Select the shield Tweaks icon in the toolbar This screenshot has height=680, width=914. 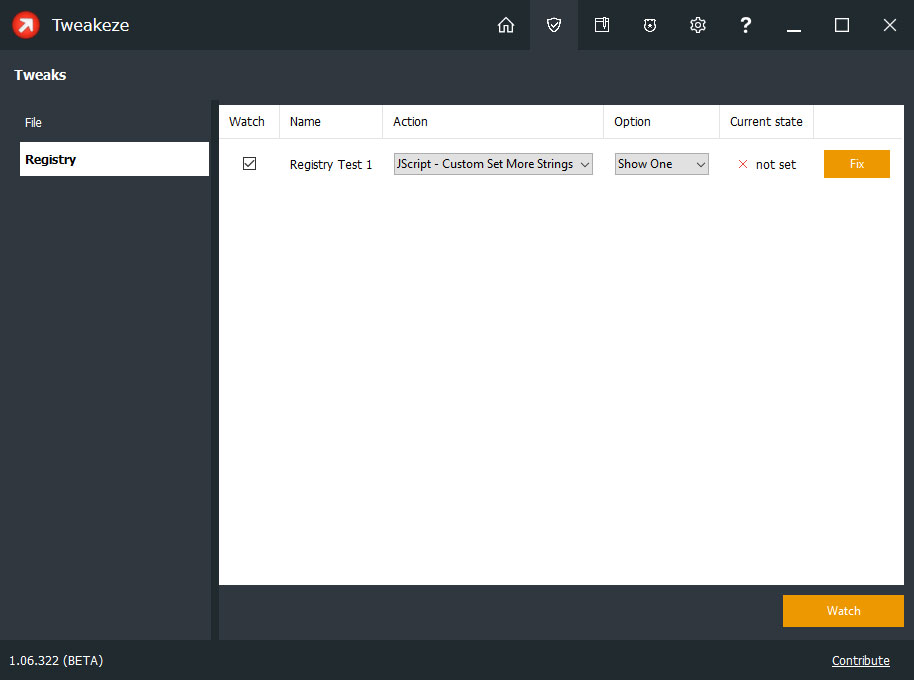tap(553, 25)
